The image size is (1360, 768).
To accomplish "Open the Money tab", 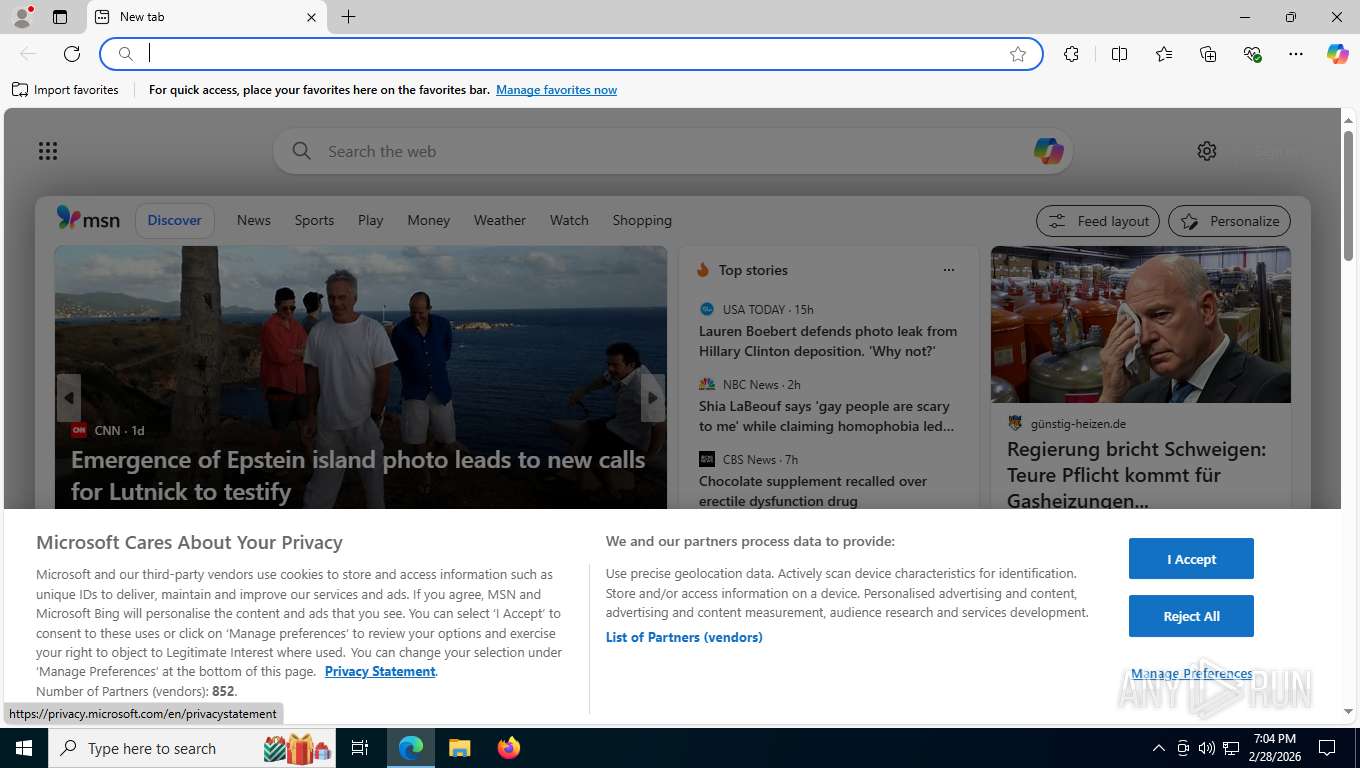I will pos(428,220).
